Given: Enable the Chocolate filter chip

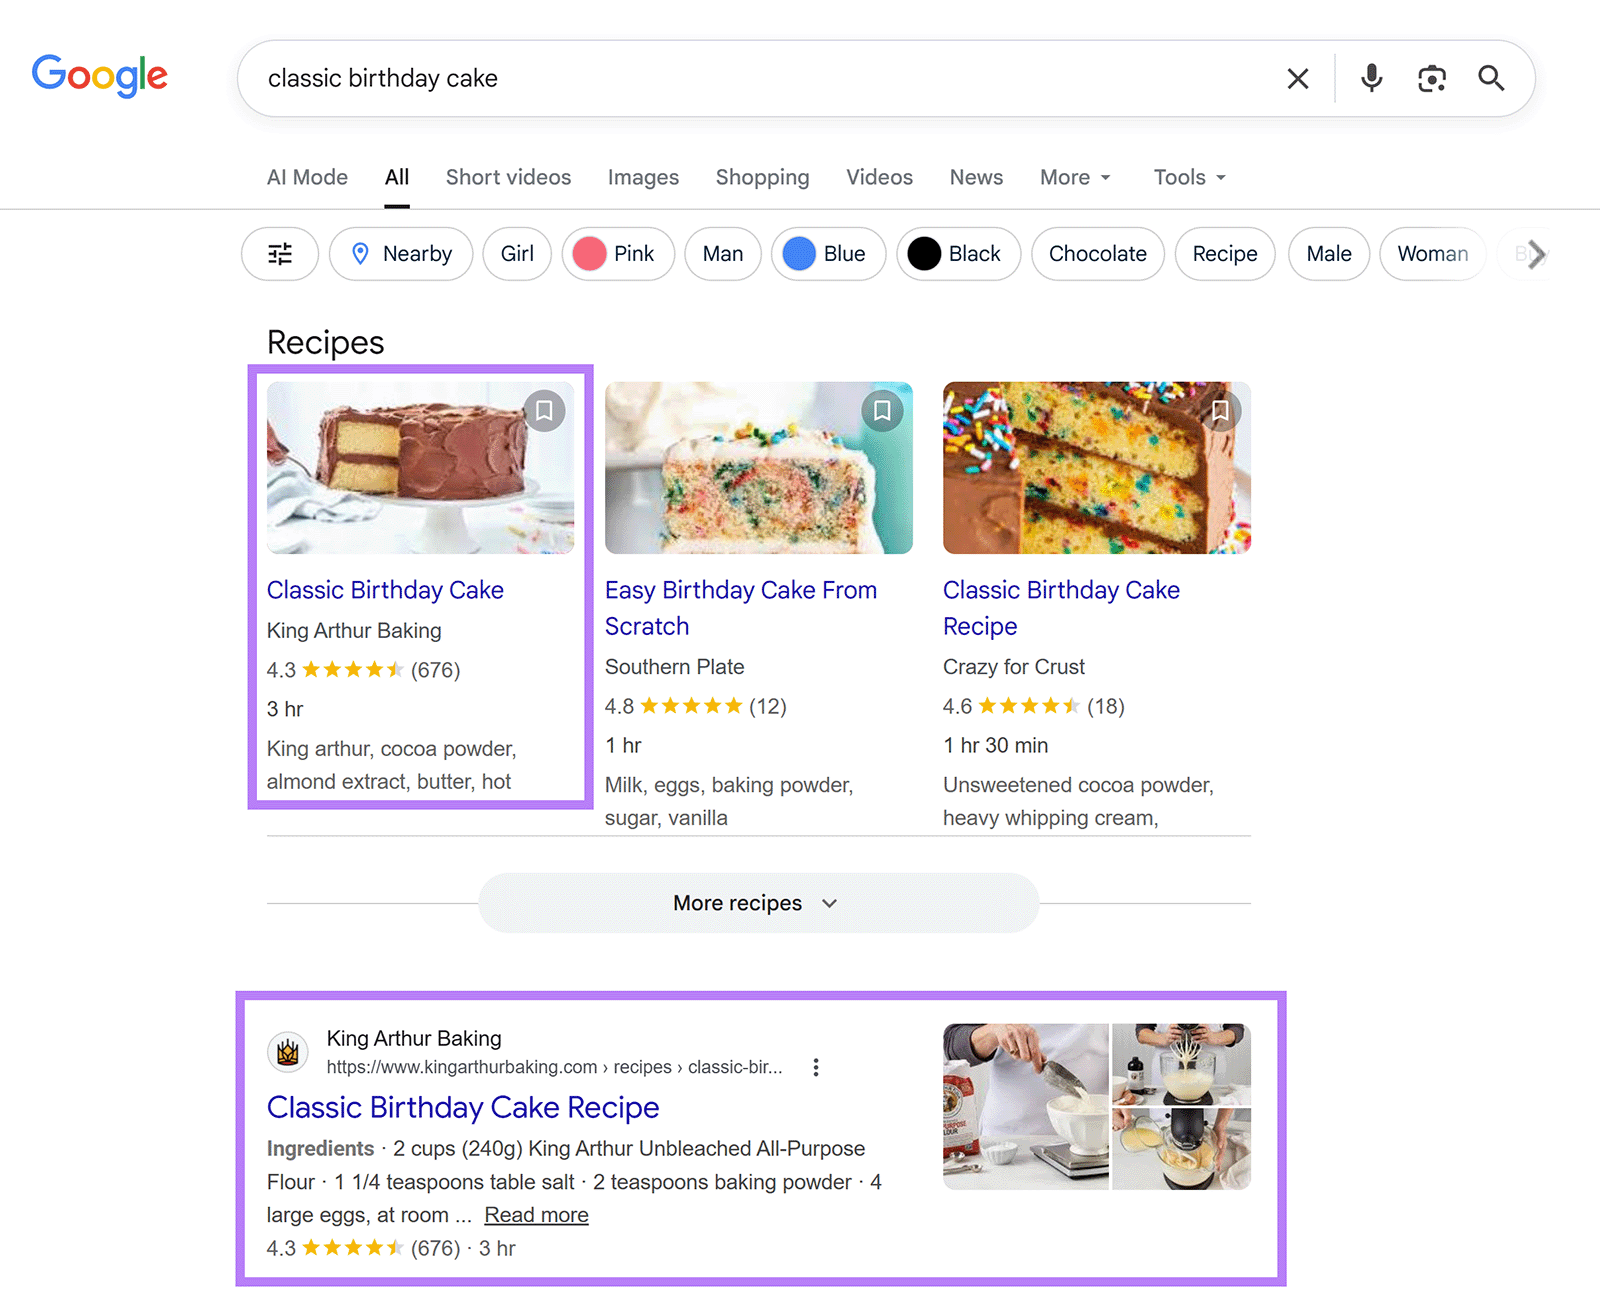Looking at the screenshot, I should pyautogui.click(x=1097, y=254).
